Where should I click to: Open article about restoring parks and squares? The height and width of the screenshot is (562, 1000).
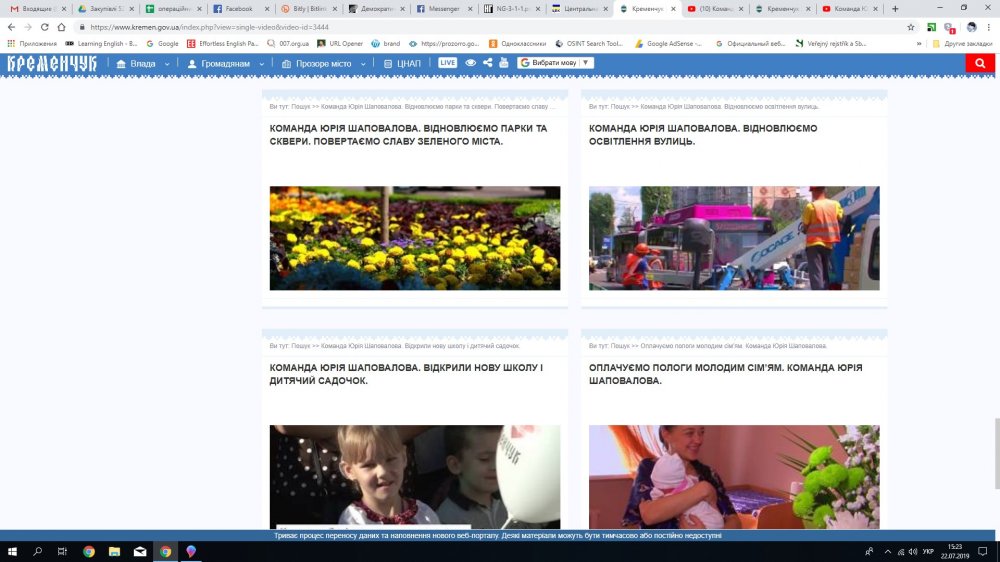pos(408,135)
